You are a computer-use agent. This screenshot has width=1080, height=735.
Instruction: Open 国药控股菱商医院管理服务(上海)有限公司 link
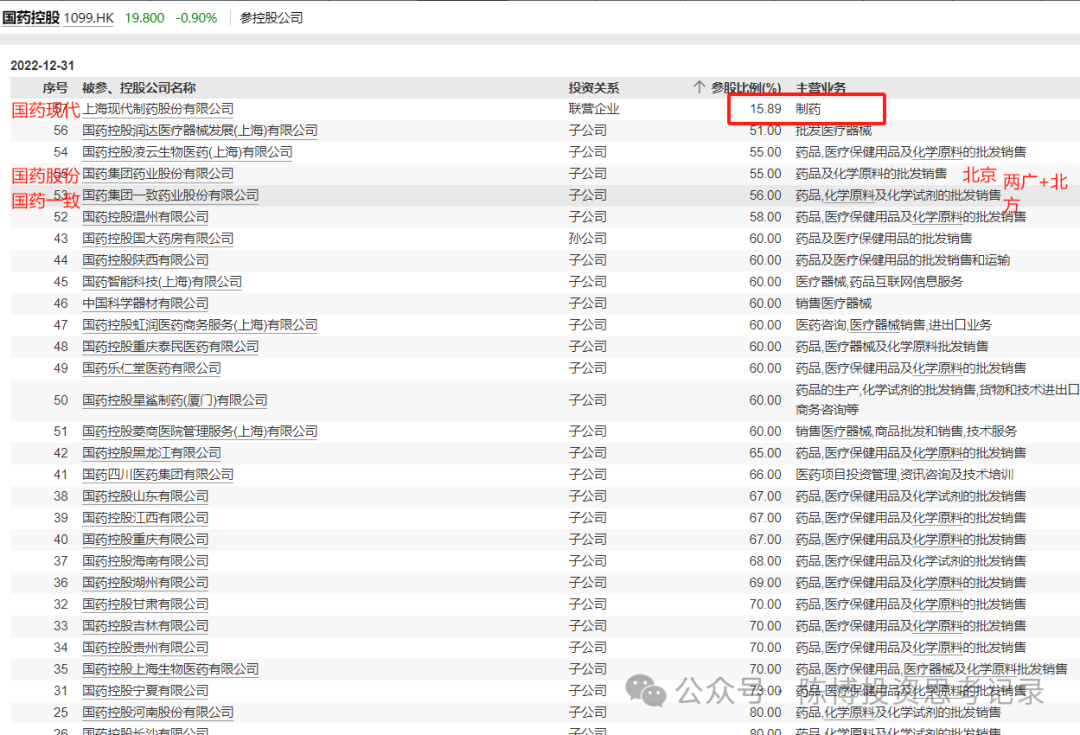pos(200,431)
